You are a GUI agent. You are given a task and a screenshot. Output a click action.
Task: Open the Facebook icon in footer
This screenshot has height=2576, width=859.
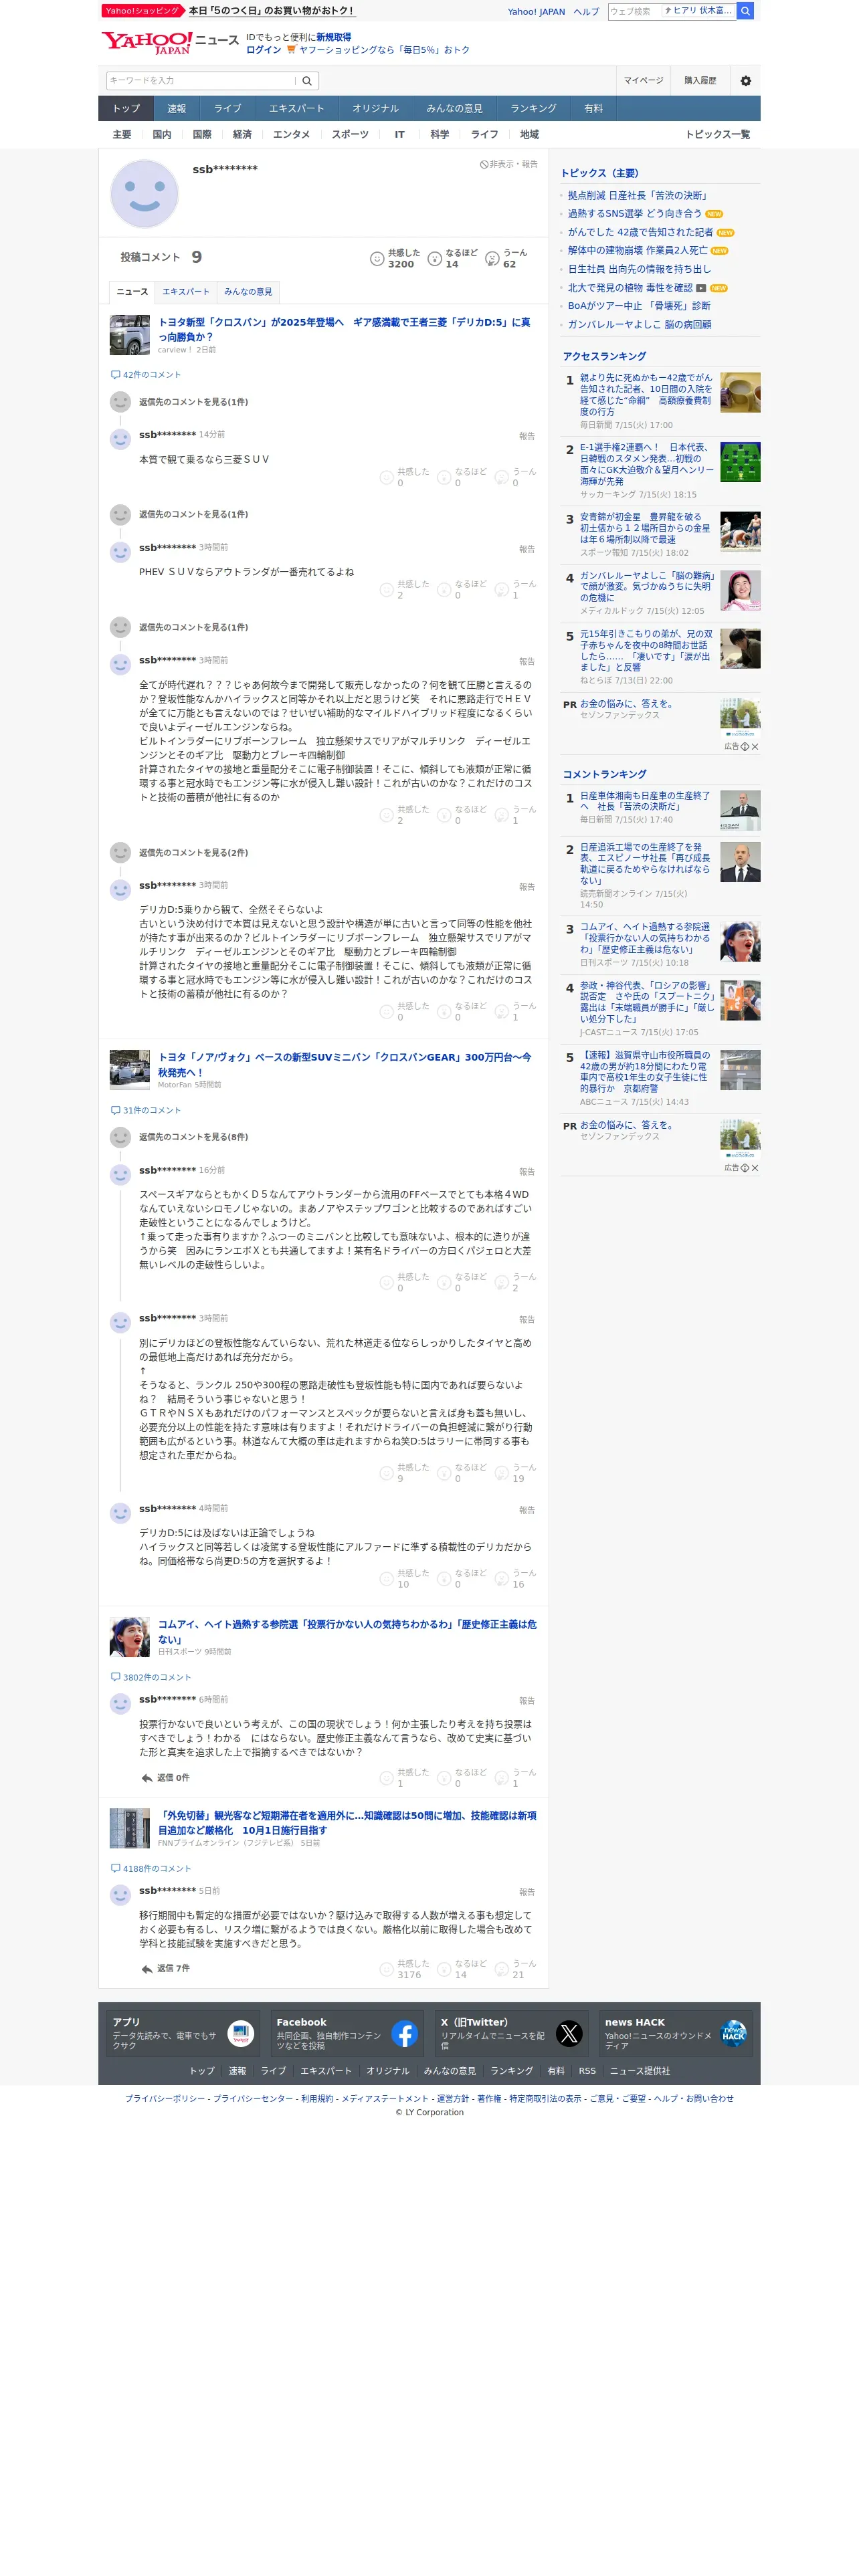(x=404, y=2034)
